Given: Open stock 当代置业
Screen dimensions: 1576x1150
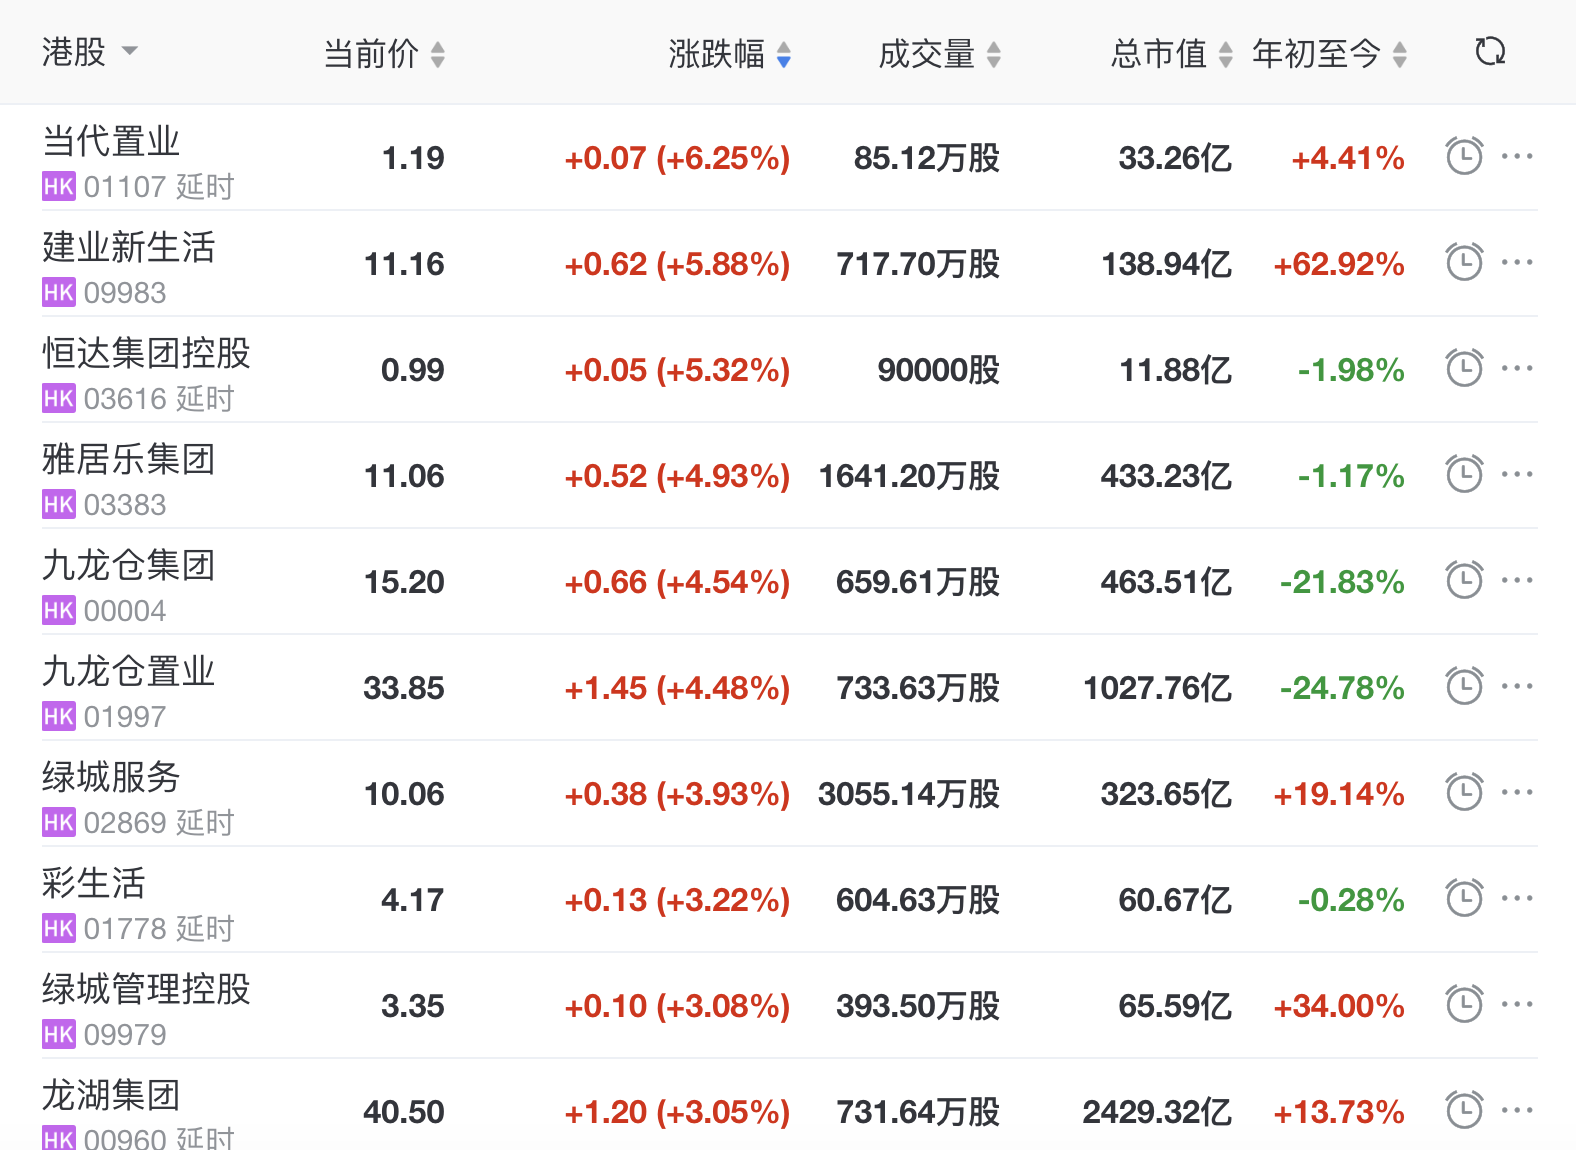Looking at the screenshot, I should [111, 141].
